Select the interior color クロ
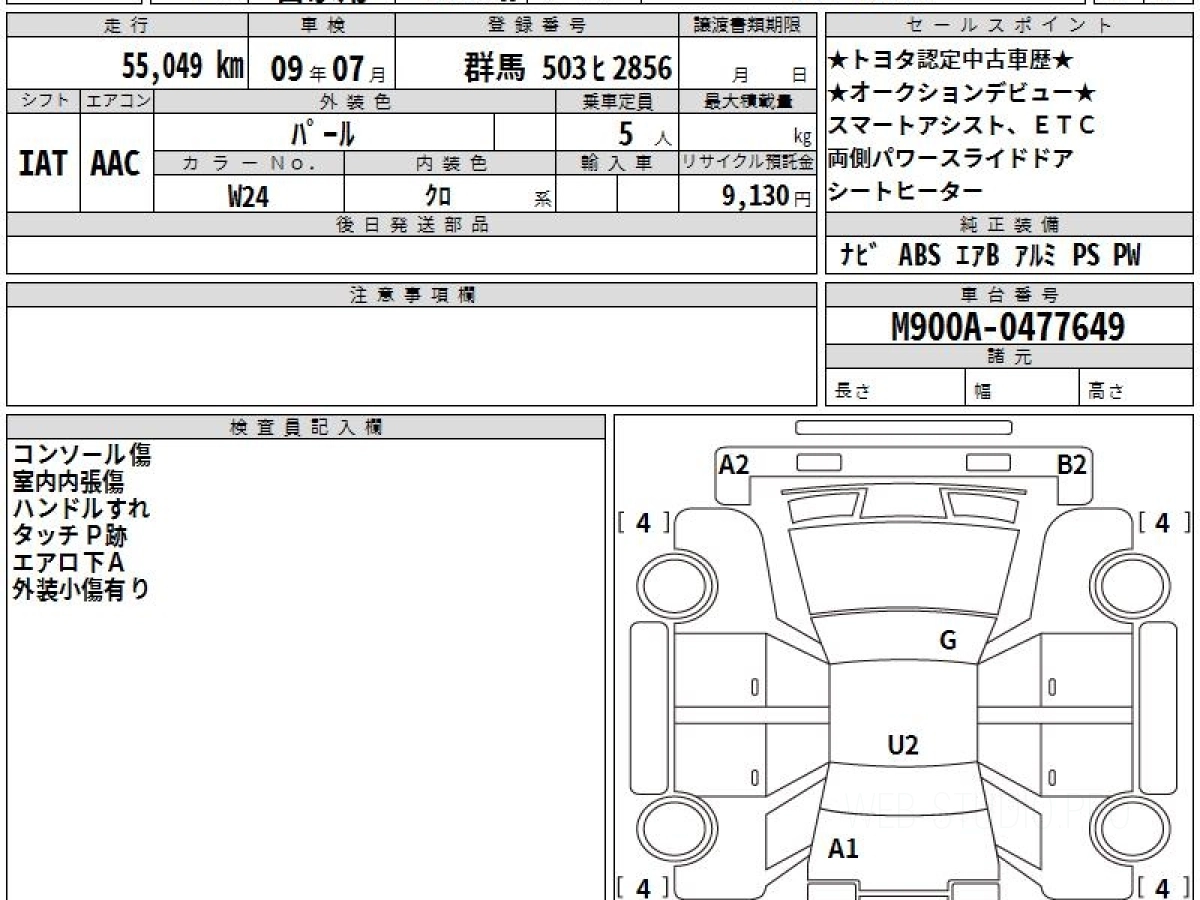1200x900 pixels. [438, 196]
